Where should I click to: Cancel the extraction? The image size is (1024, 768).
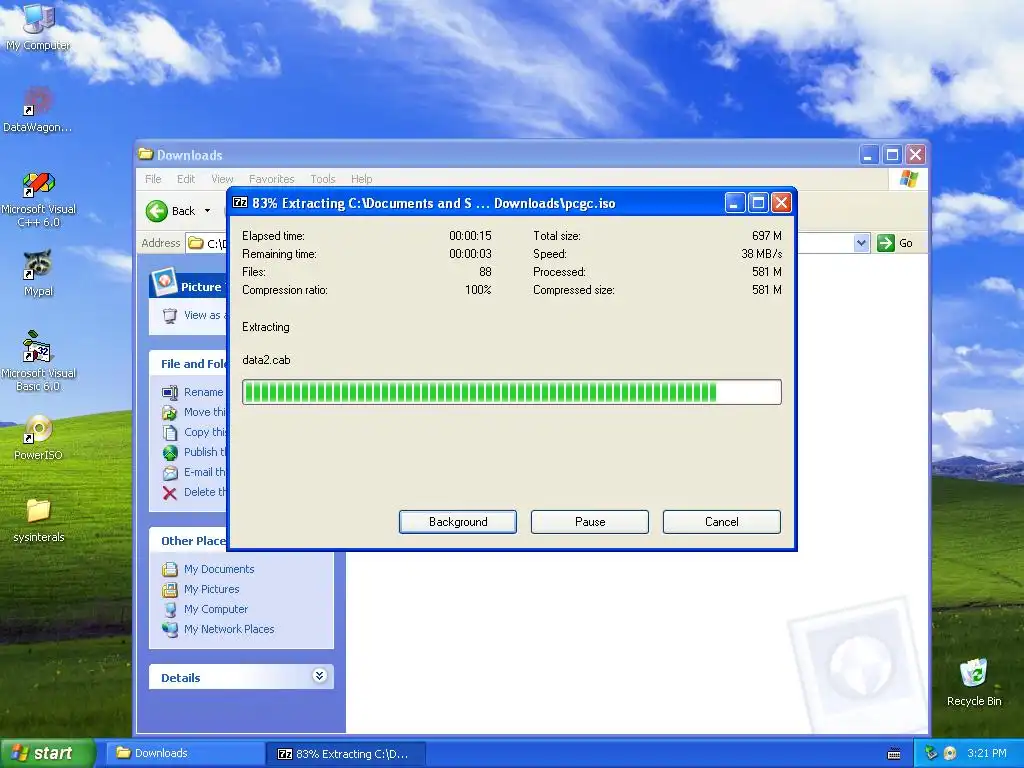722,522
